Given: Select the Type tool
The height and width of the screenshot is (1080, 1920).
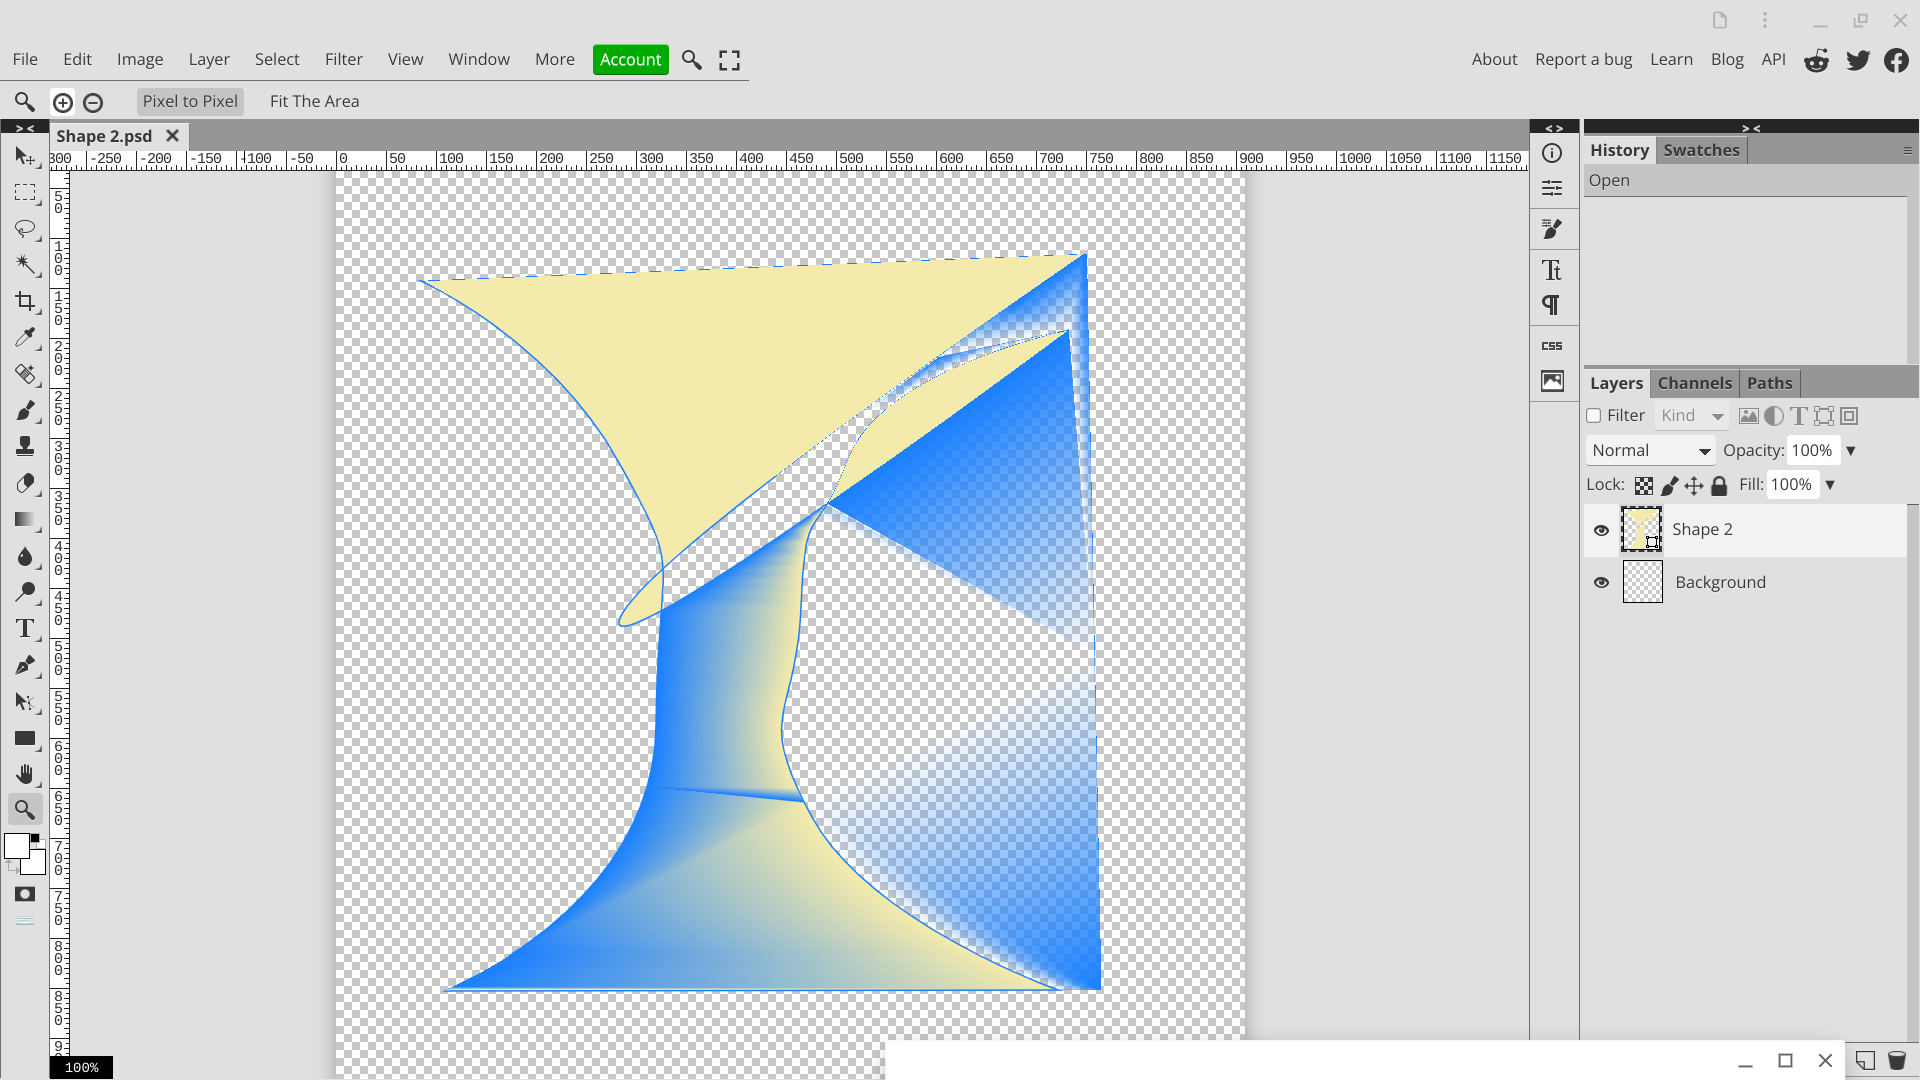Looking at the screenshot, I should 25,628.
